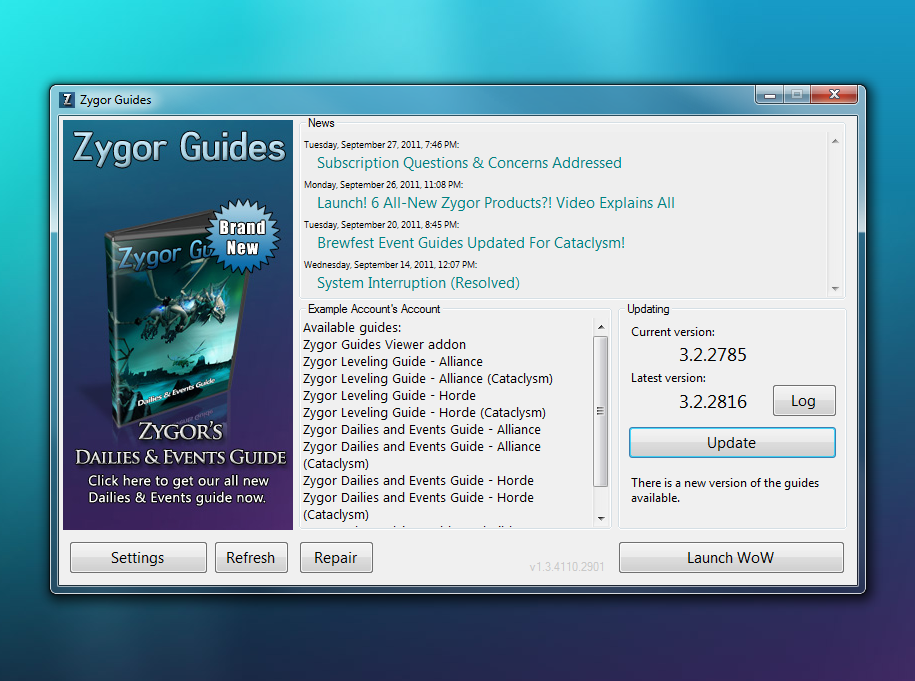Click the guides list scroll up arrow
Image resolution: width=915 pixels, height=681 pixels.
point(601,327)
